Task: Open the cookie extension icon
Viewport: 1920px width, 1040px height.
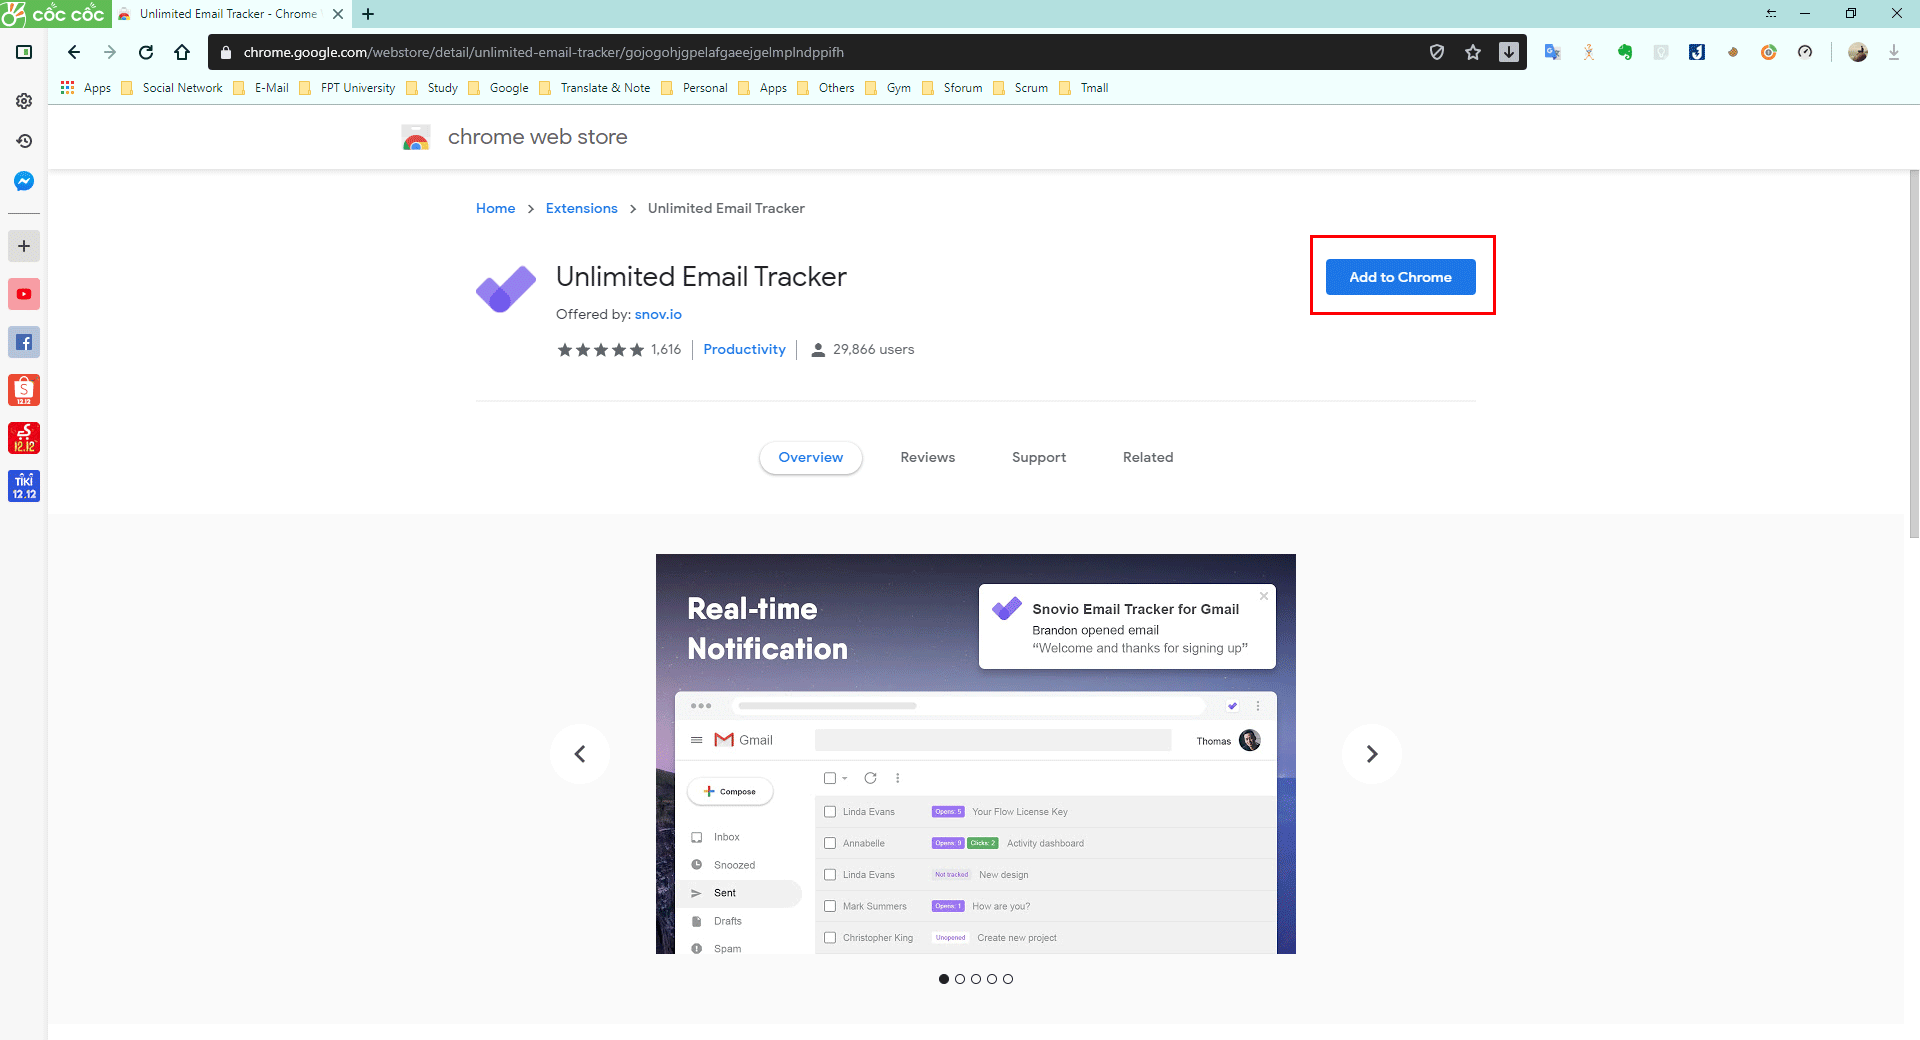Action: (1733, 52)
